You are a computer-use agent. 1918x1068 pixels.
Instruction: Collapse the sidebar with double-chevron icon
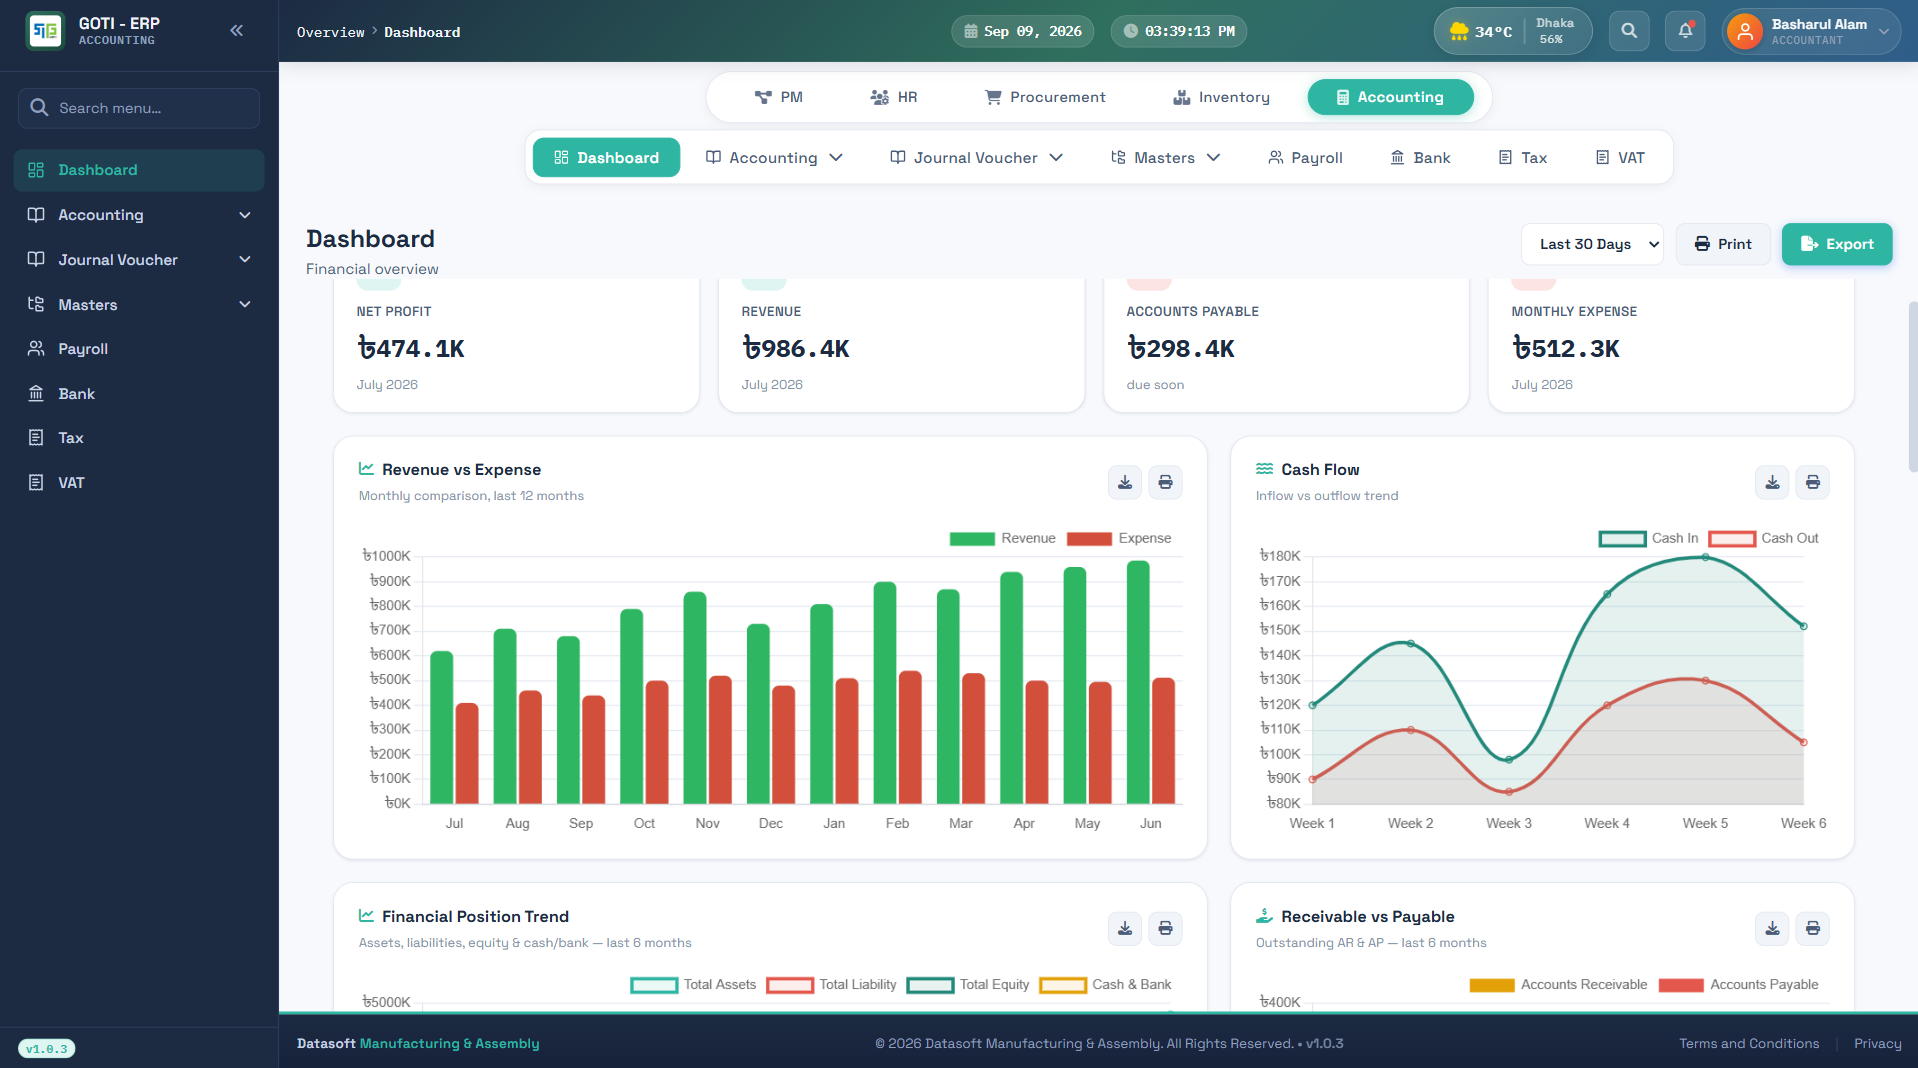click(x=237, y=31)
